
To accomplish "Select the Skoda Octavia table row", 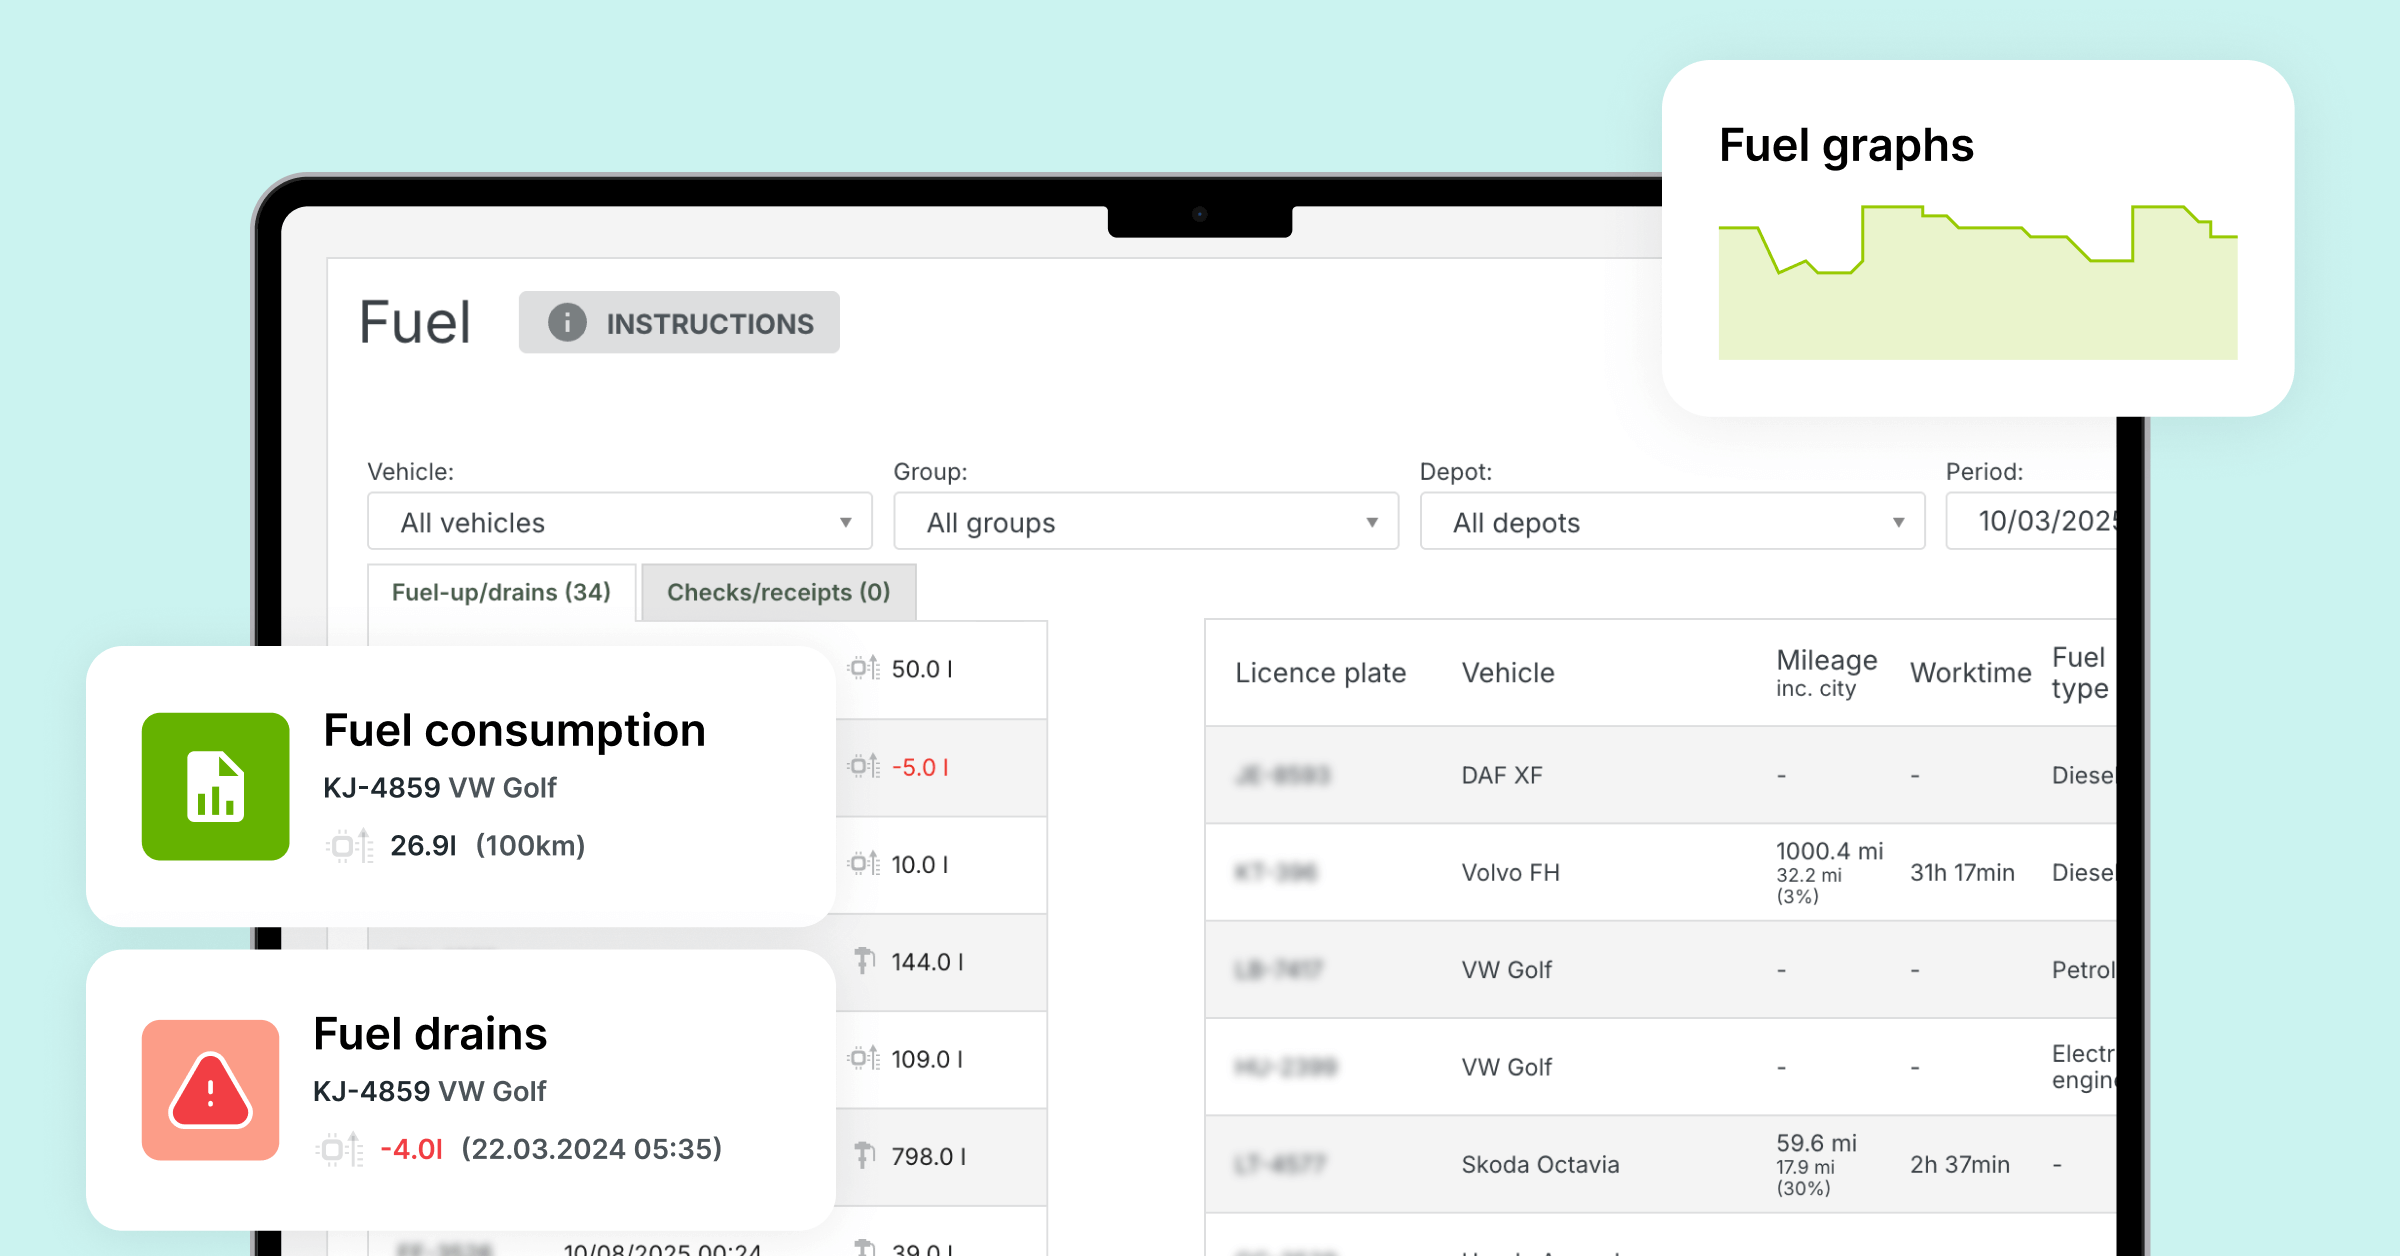I will (x=1539, y=1165).
